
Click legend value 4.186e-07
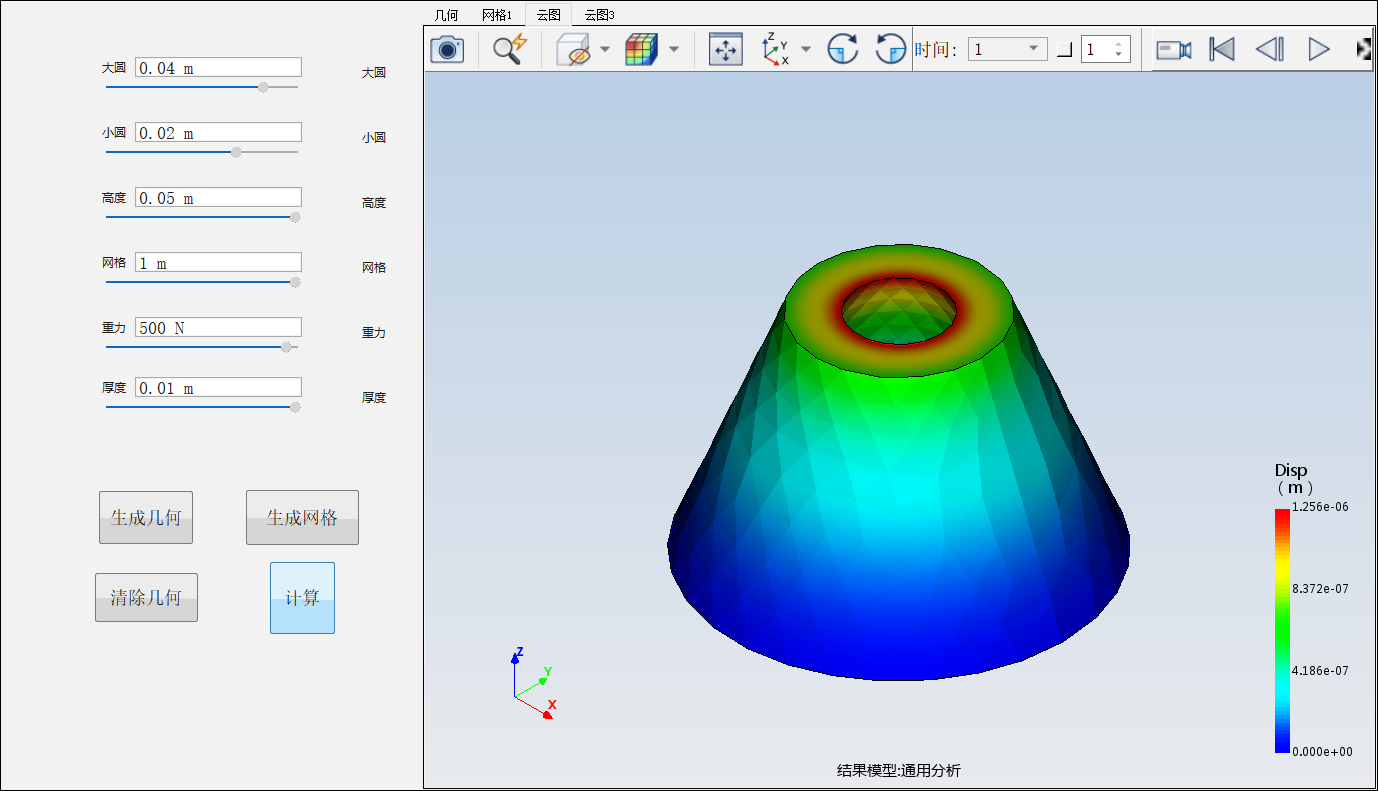[1320, 671]
